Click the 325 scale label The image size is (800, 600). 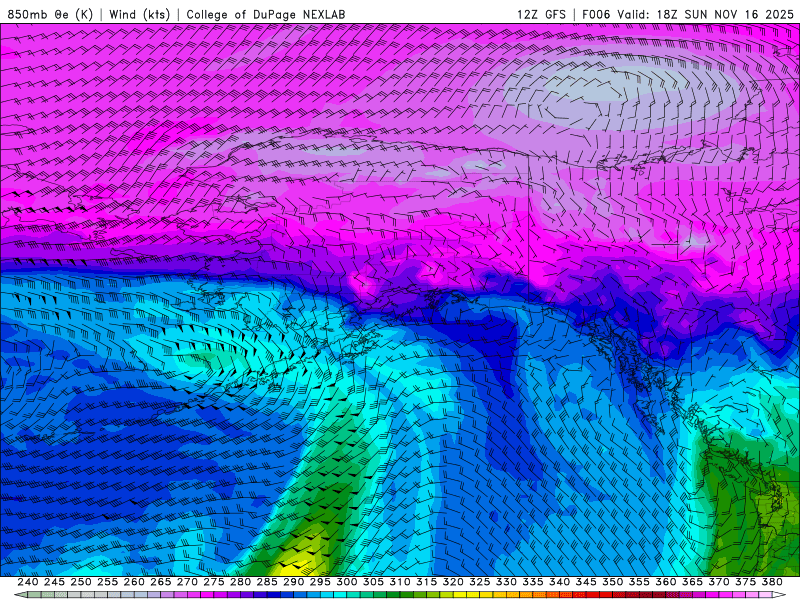tap(479, 582)
